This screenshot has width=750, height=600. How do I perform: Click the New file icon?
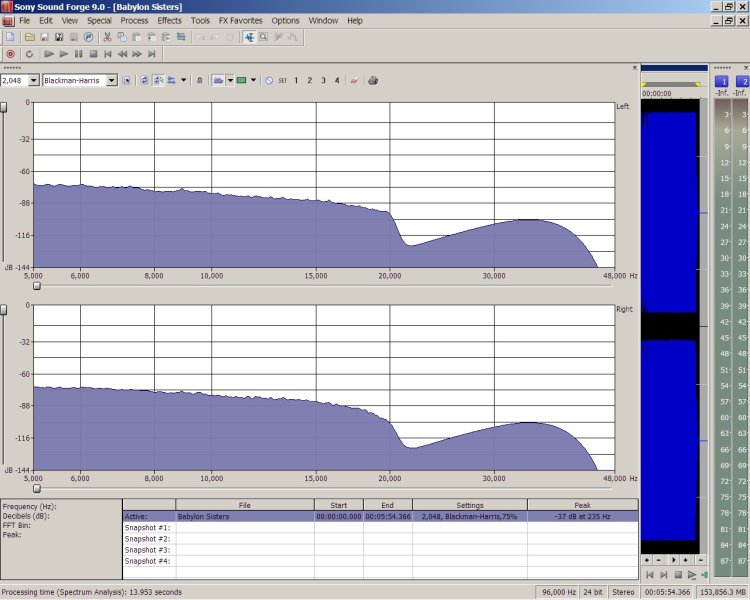(x=10, y=37)
